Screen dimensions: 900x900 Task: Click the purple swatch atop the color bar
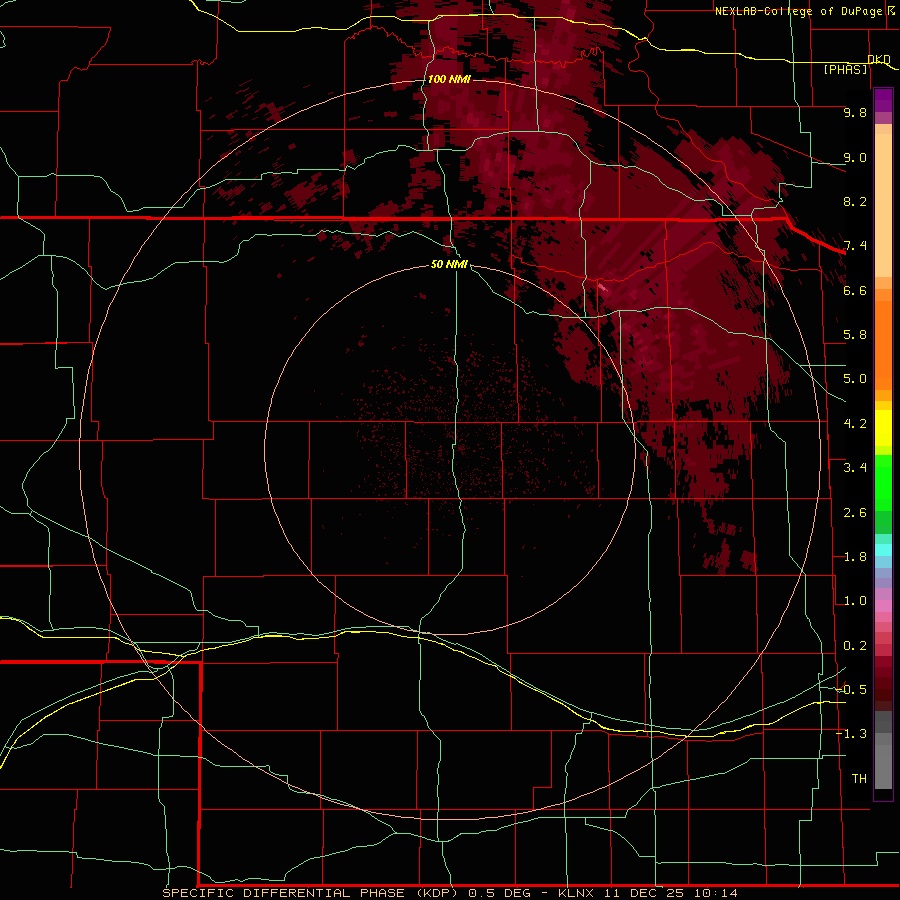[x=883, y=100]
